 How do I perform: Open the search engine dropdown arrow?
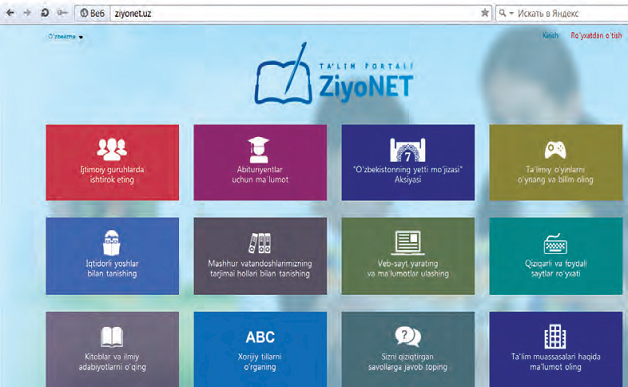[511, 13]
